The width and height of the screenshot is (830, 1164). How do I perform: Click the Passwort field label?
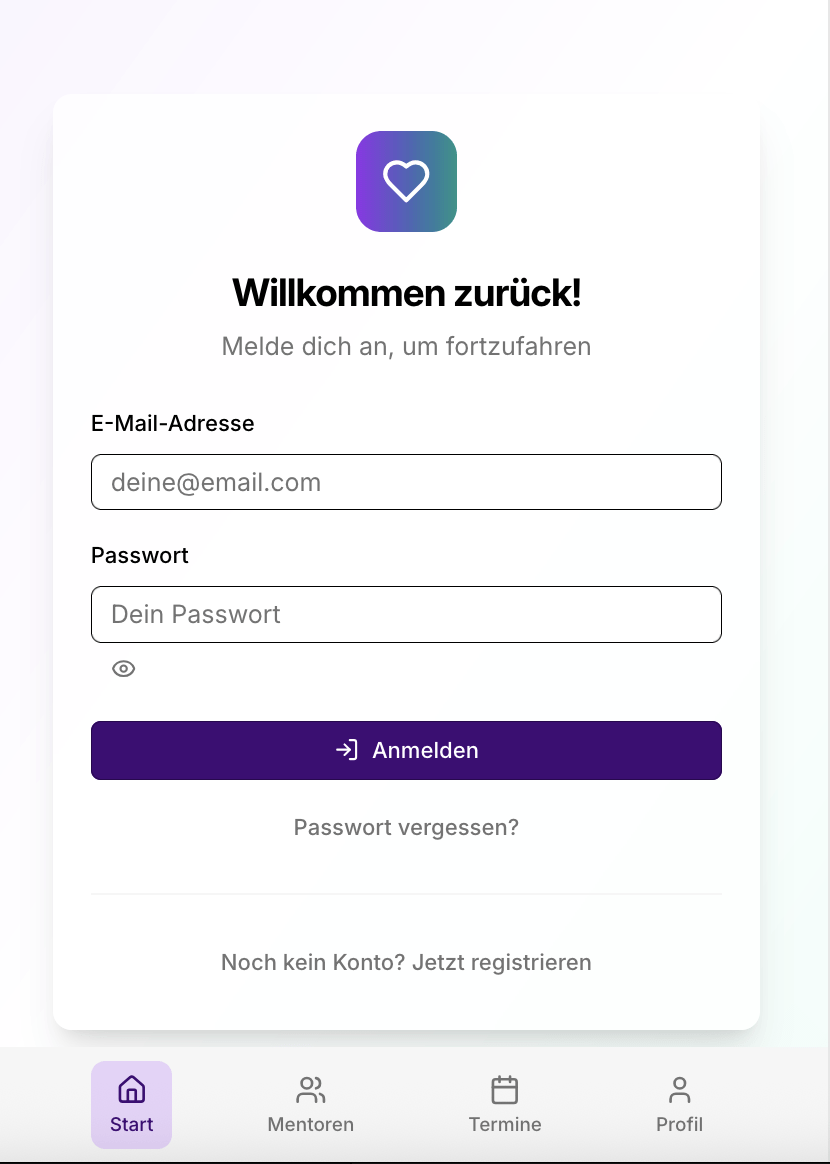[x=140, y=555]
